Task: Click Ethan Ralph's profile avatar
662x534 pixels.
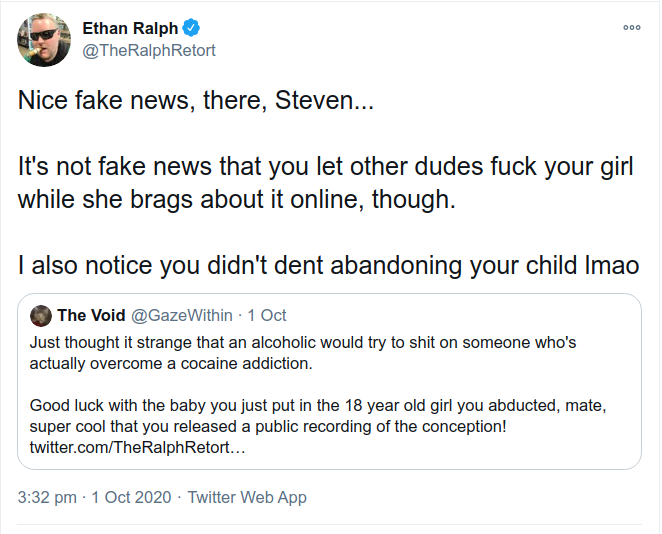Action: tap(44, 40)
